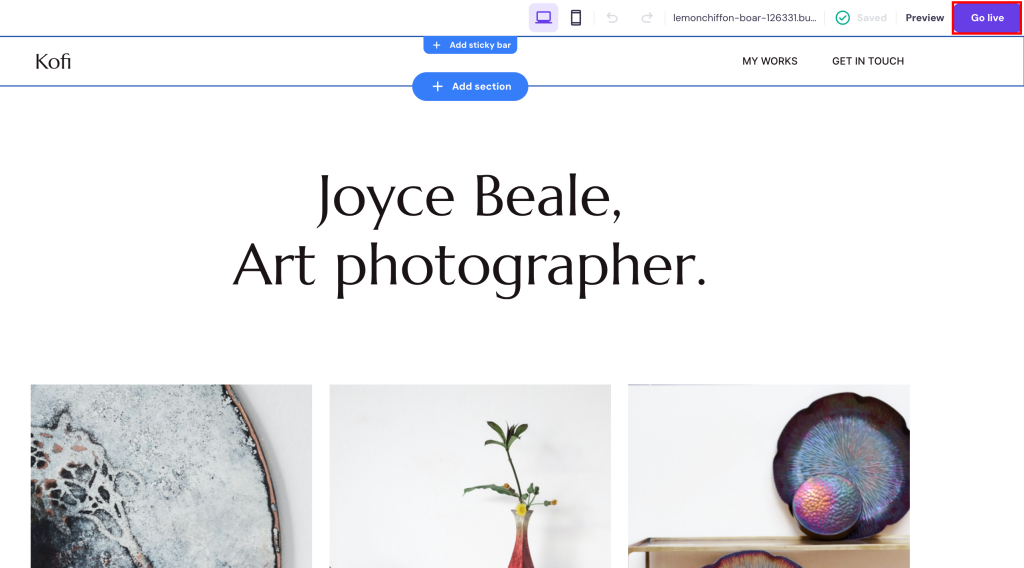This screenshot has height=568, width=1024.
Task: Open the site Preview
Action: pos(925,18)
